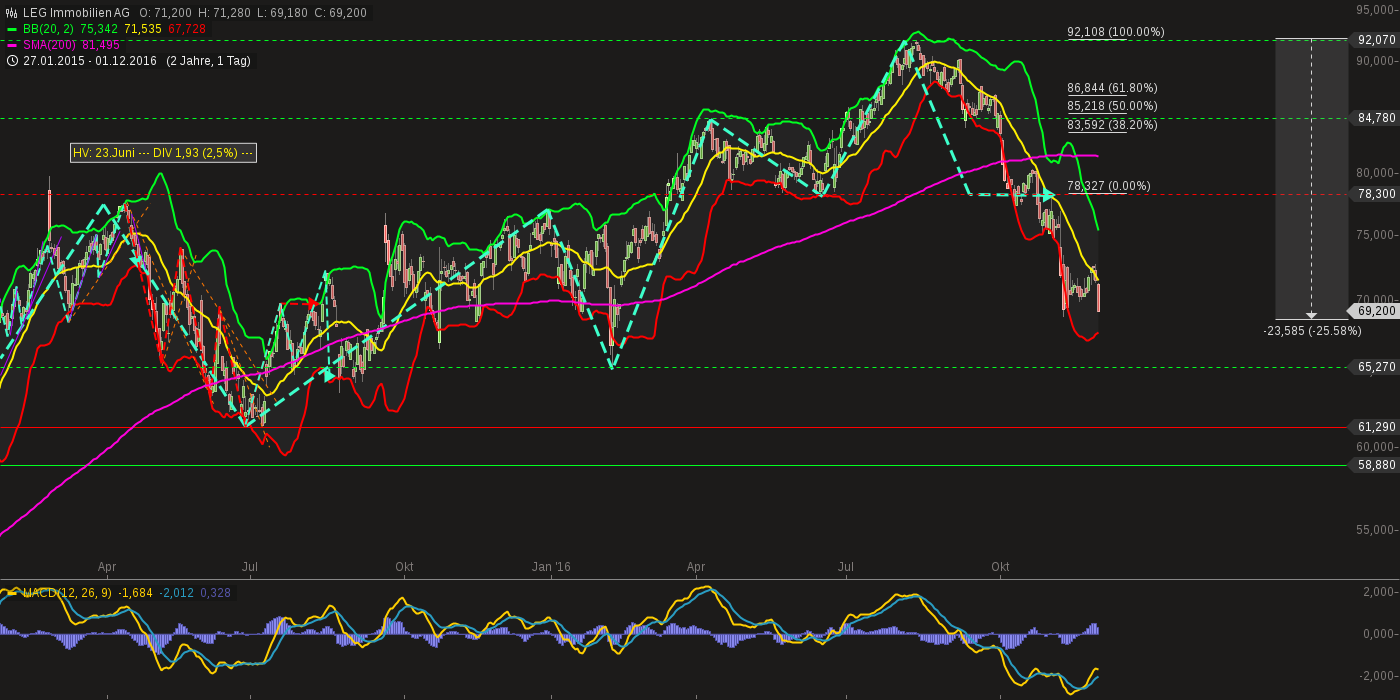Click the Jan '16 axis label

tap(550, 567)
